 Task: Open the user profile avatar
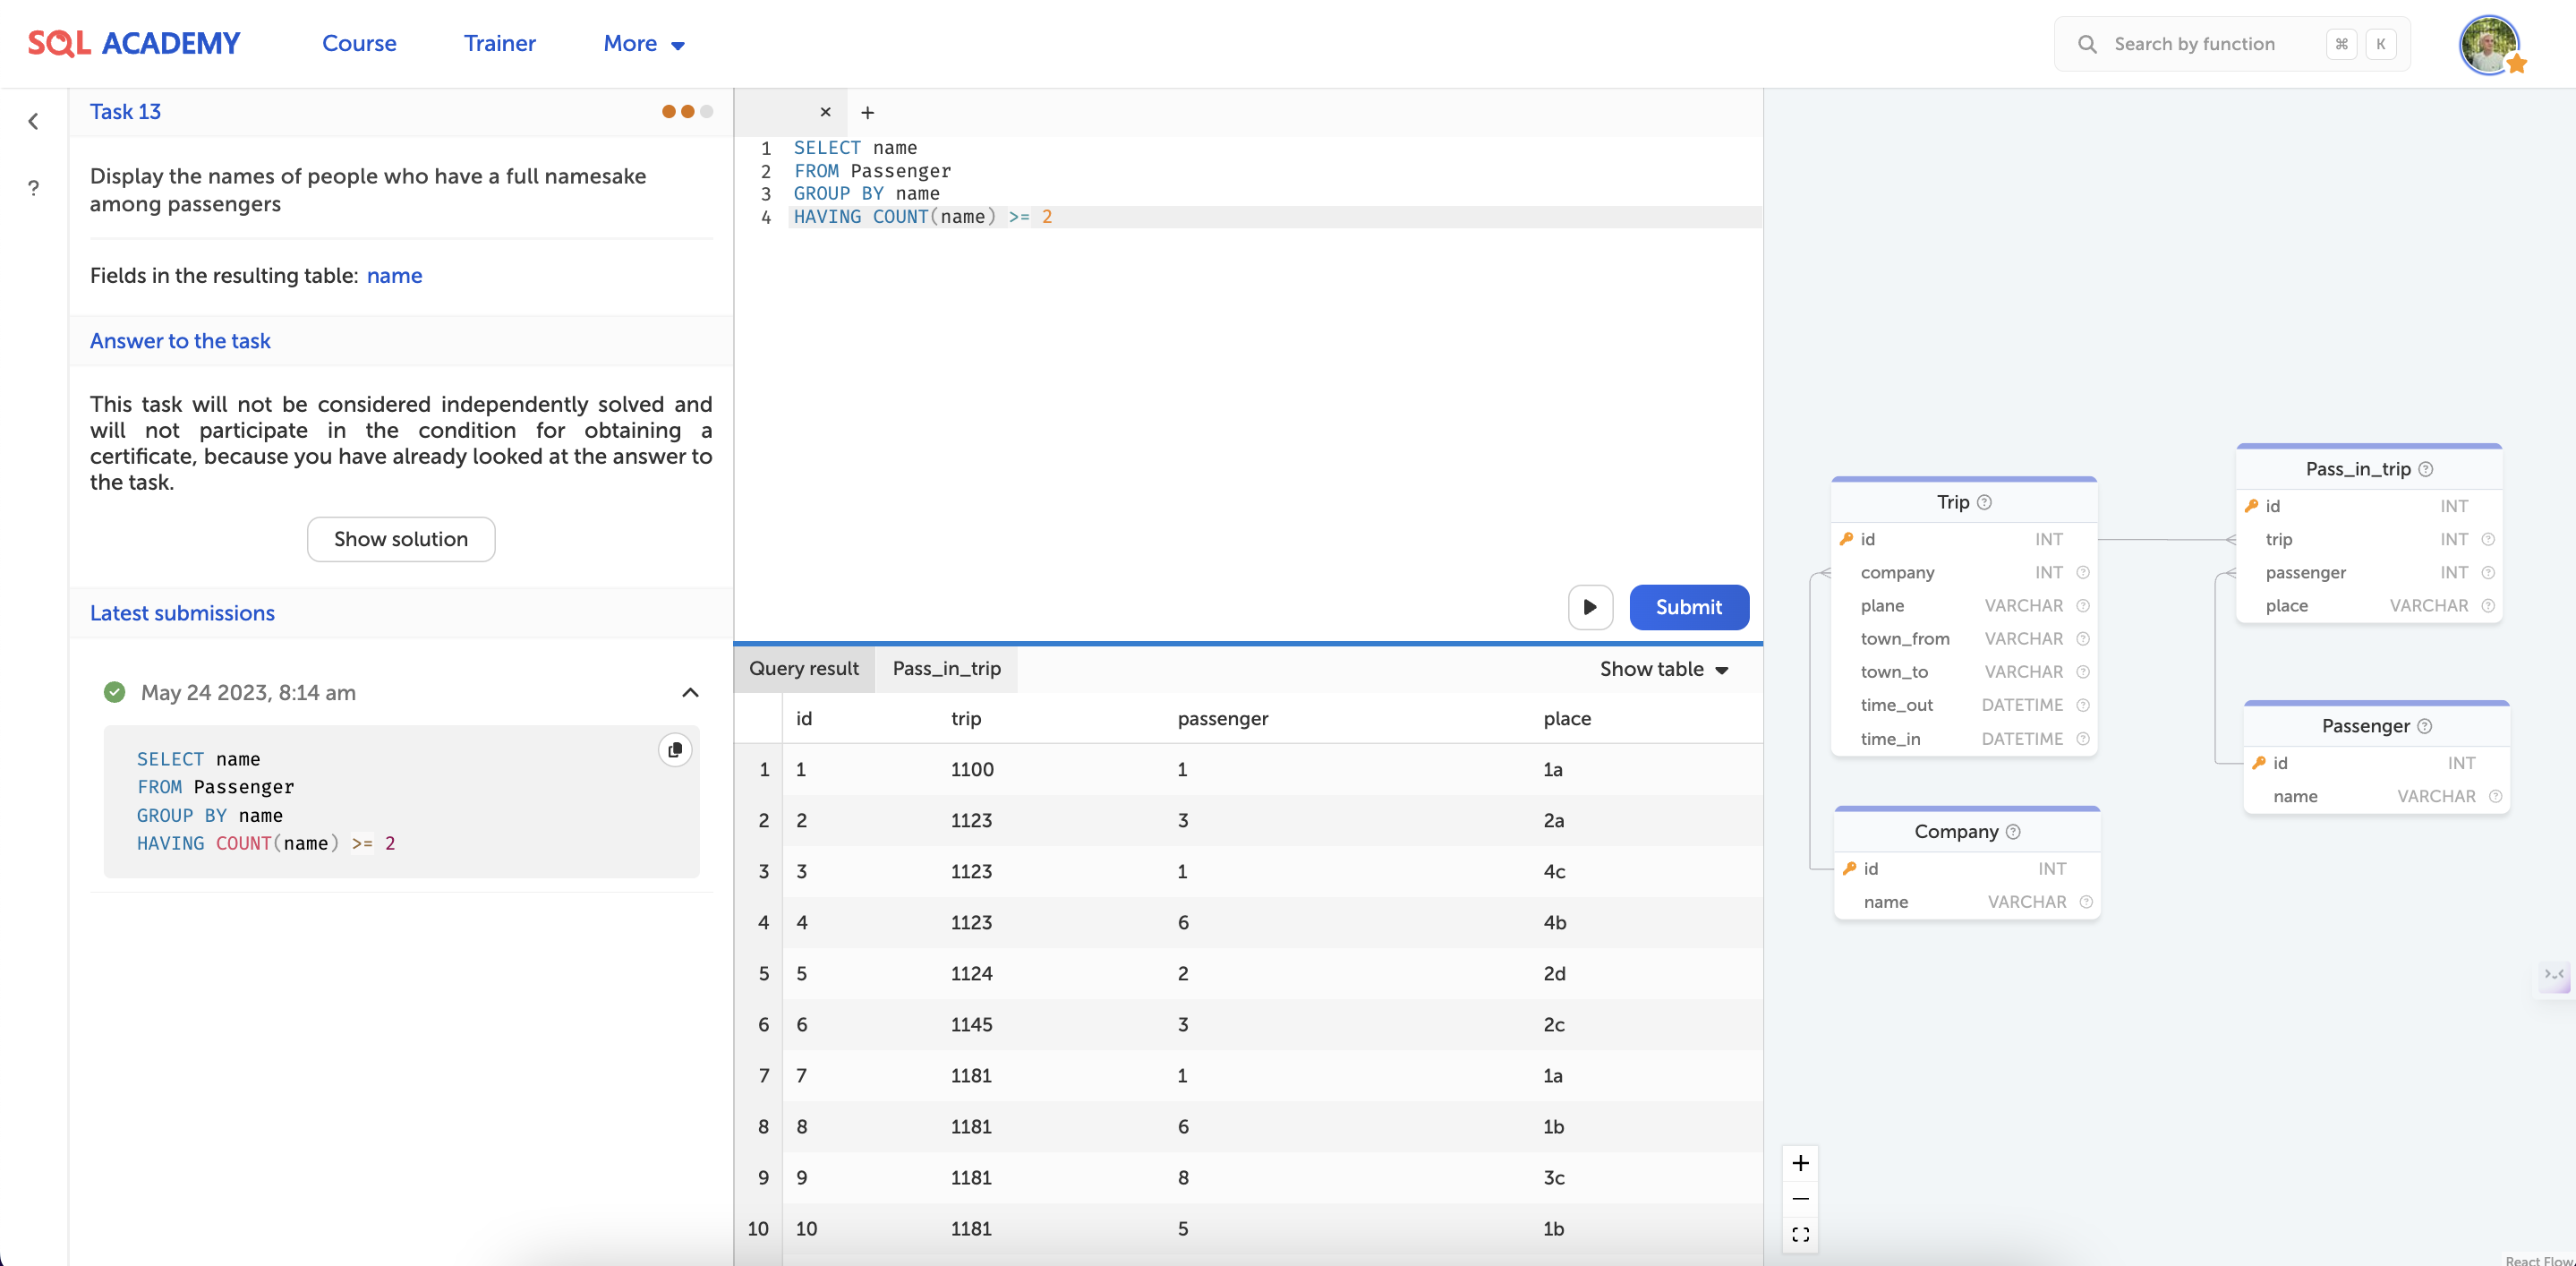(2488, 44)
